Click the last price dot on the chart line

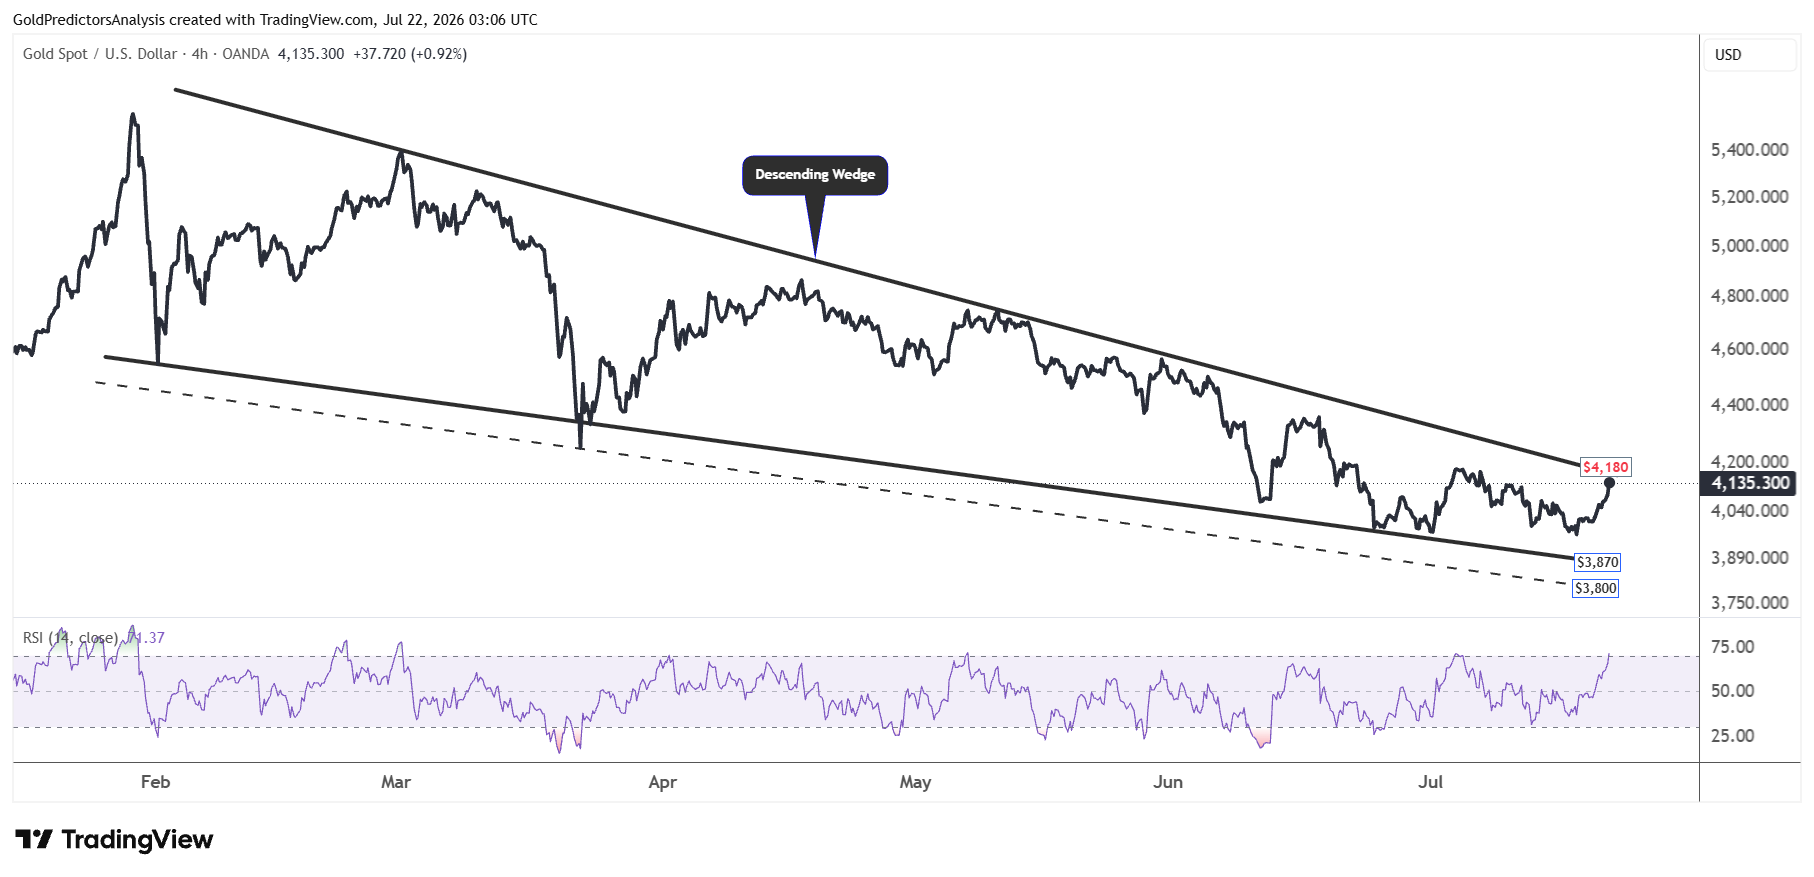coord(1609,483)
